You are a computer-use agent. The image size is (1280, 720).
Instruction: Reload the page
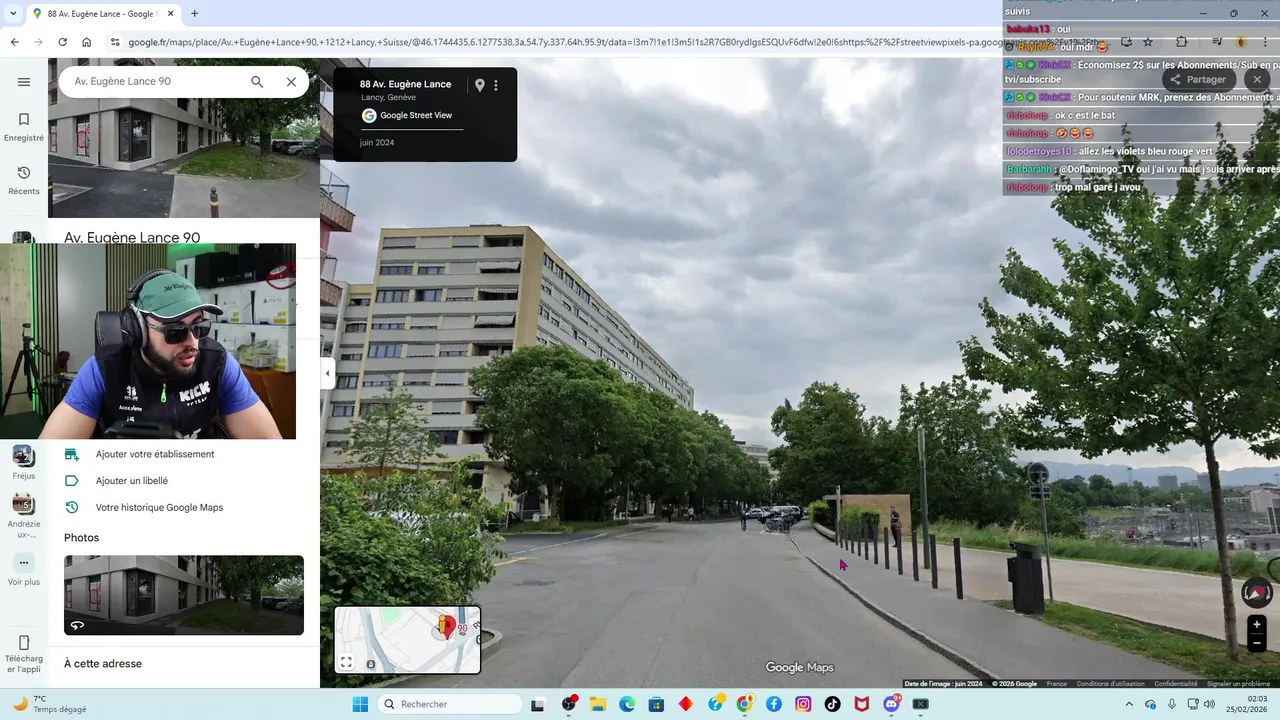point(62,42)
